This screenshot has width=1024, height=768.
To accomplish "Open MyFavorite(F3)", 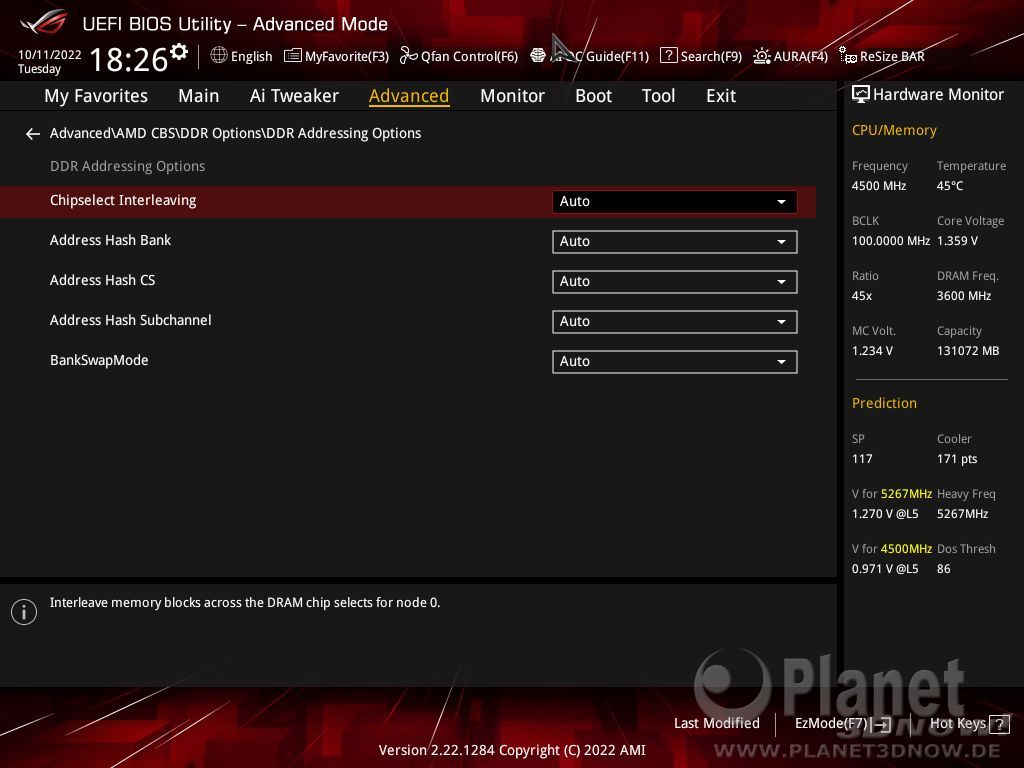I will click(337, 56).
